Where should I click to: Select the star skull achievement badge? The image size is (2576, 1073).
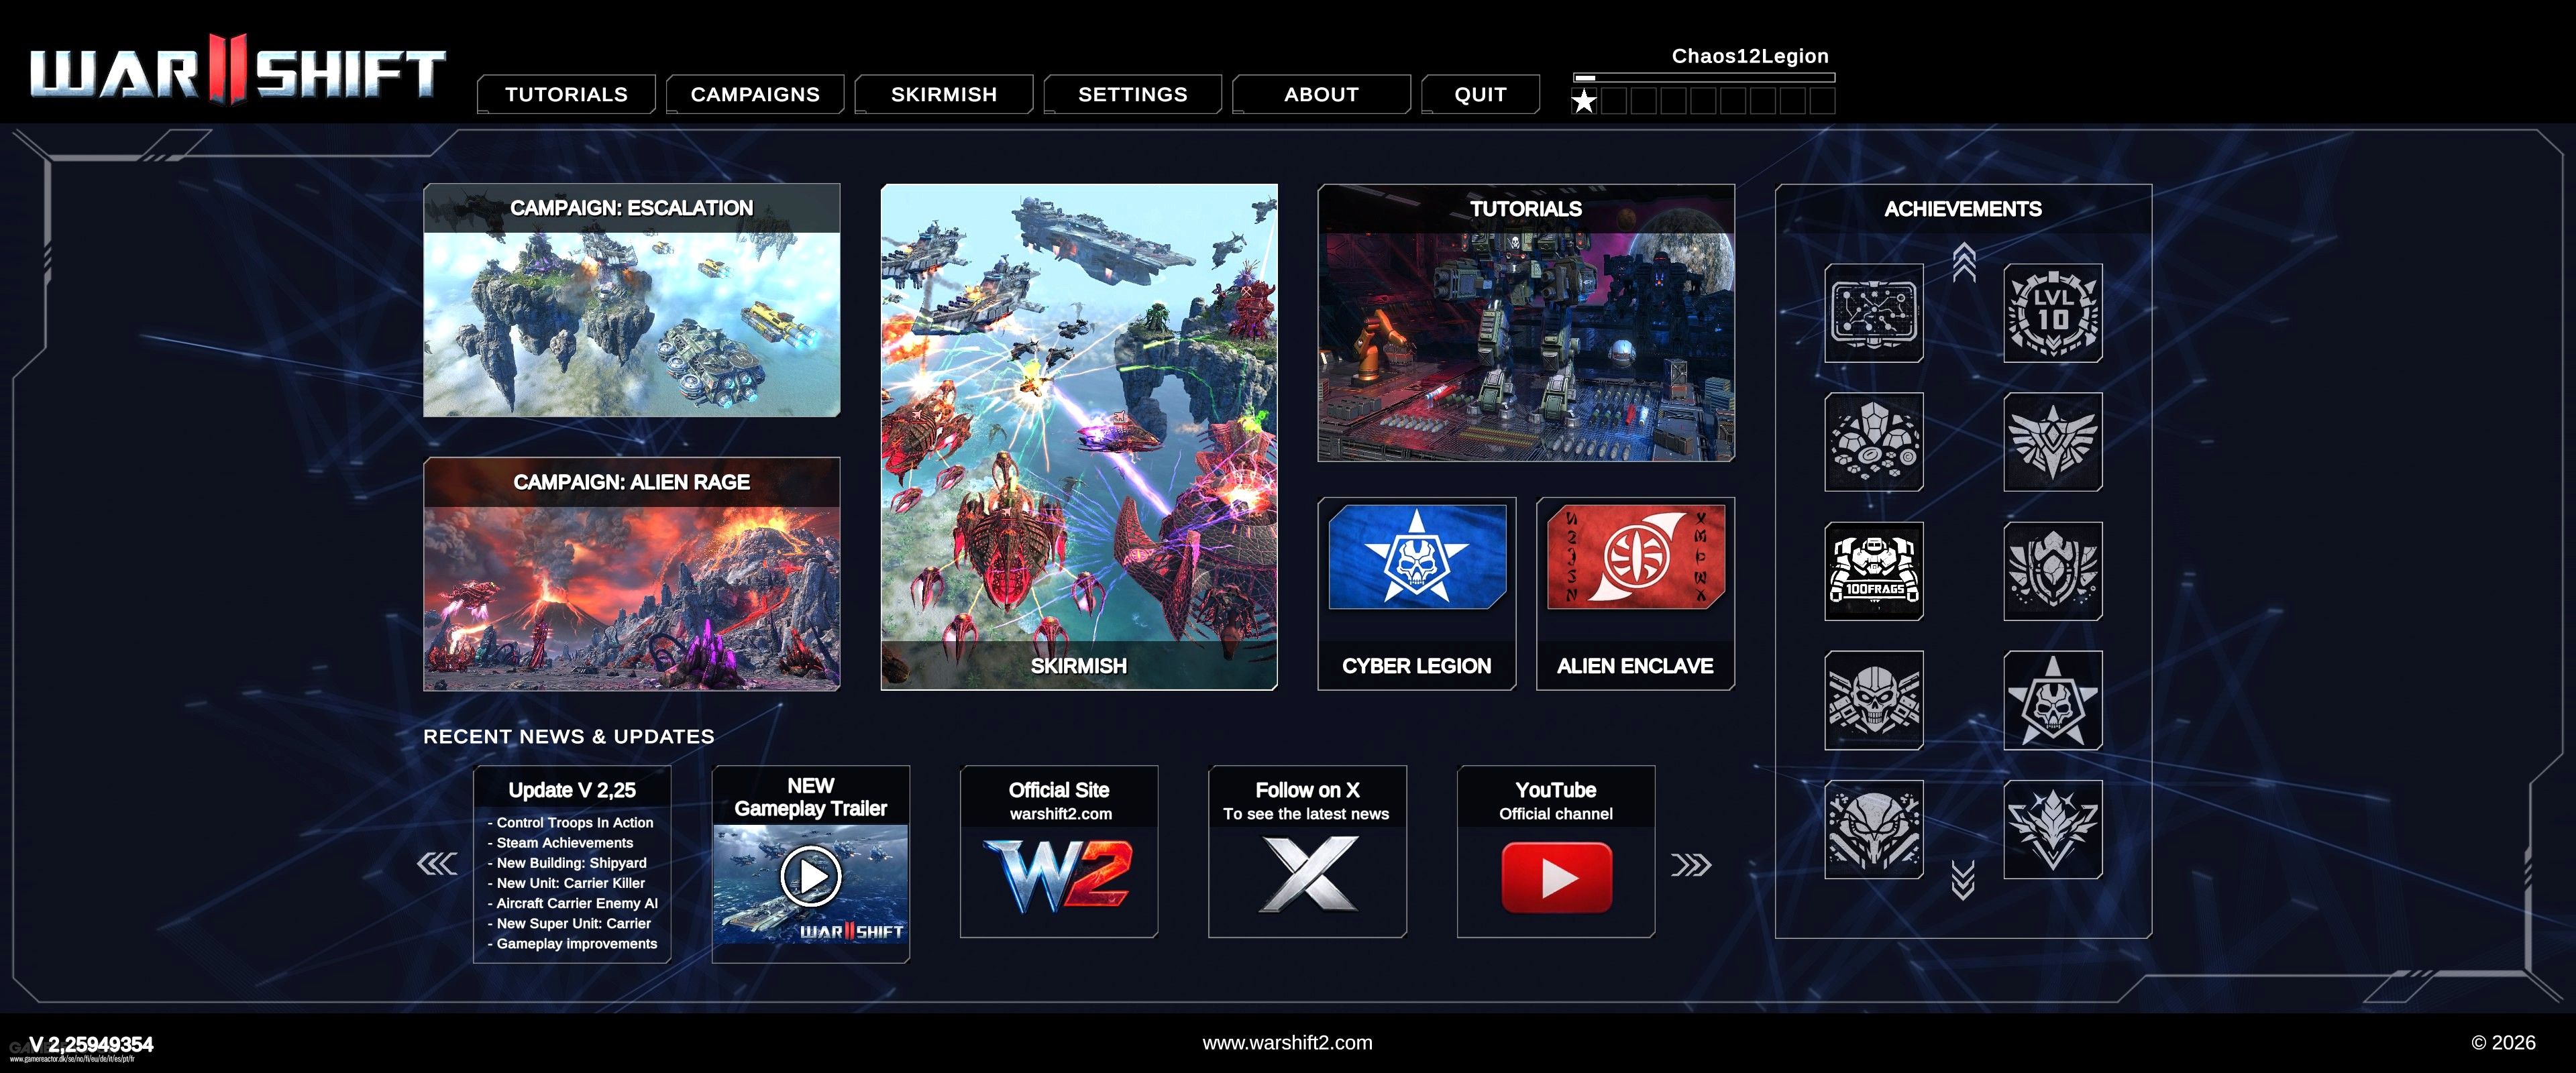[2053, 700]
